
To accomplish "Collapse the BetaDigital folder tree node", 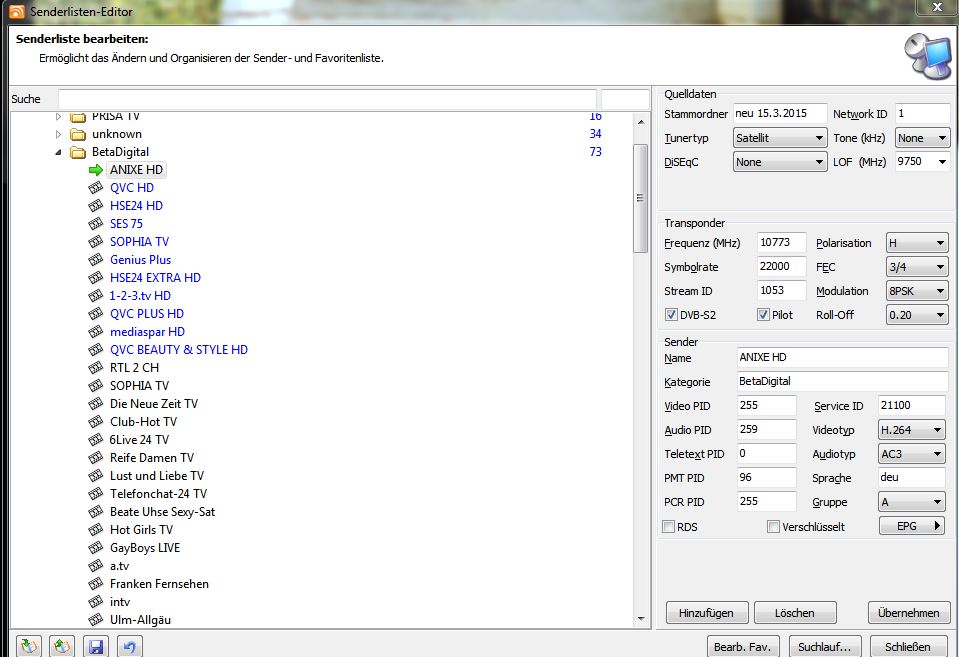I will (58, 152).
